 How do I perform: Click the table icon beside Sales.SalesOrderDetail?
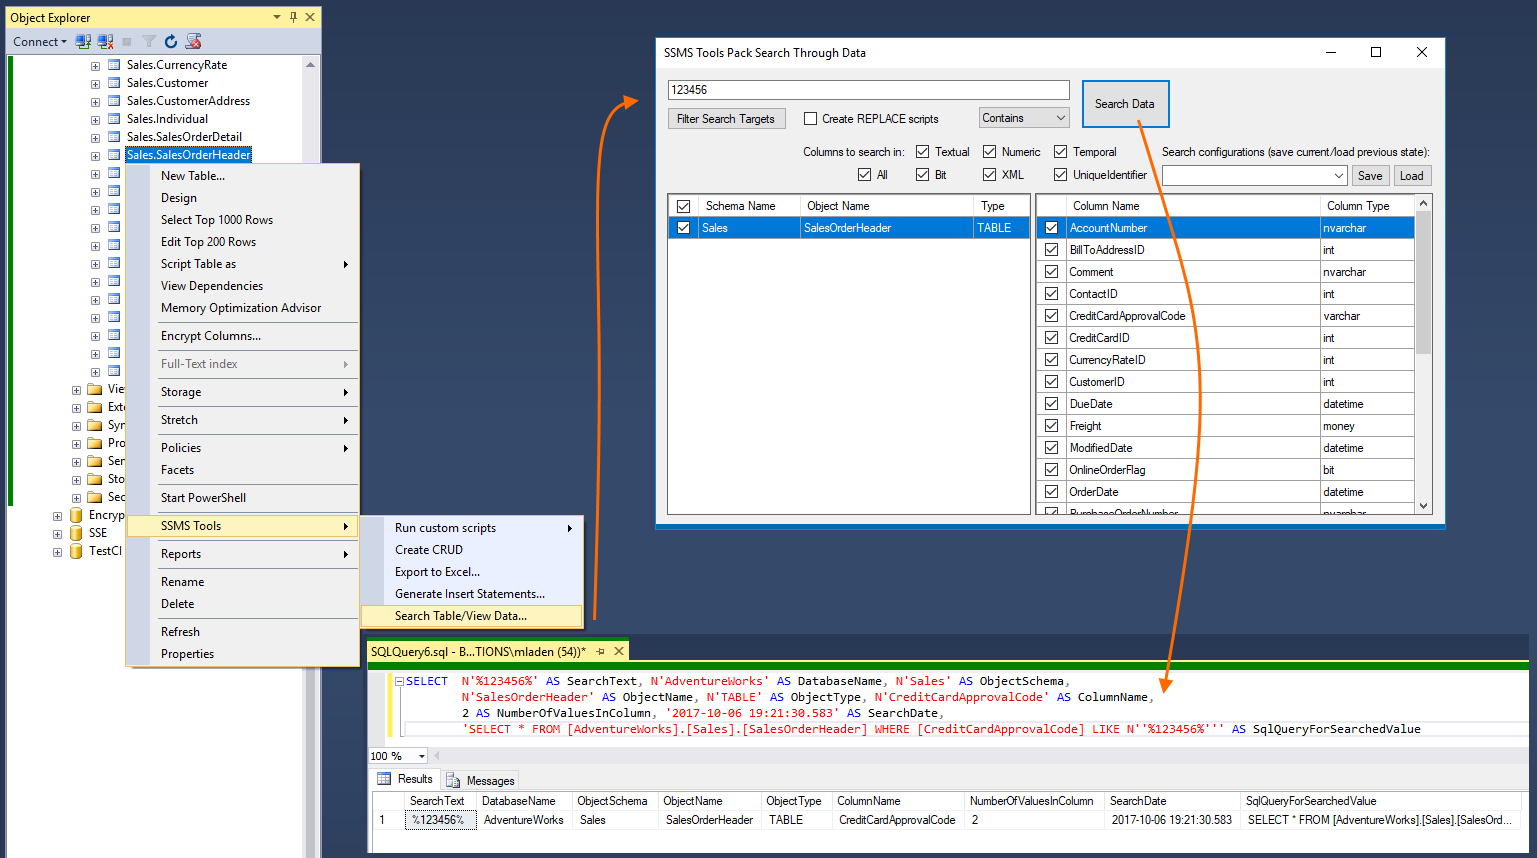[114, 137]
